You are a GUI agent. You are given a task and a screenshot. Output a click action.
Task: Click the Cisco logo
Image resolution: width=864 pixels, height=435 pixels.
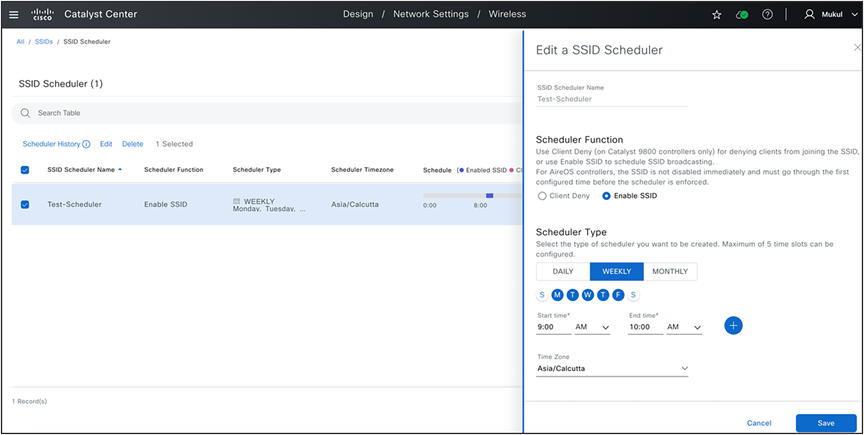(42, 14)
